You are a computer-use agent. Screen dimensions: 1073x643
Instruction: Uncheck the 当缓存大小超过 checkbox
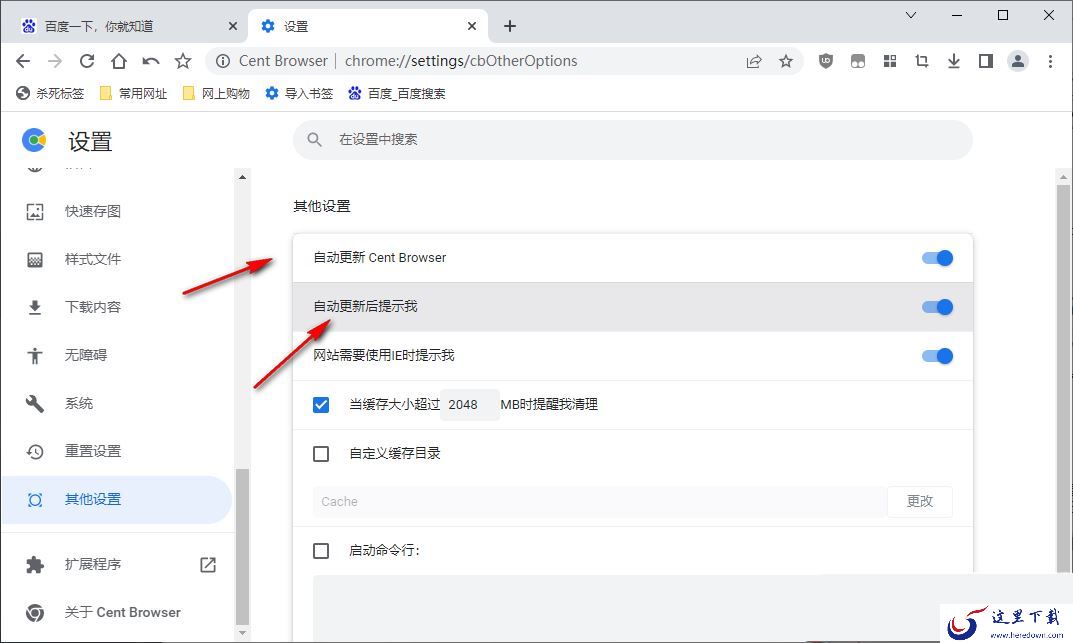(321, 405)
